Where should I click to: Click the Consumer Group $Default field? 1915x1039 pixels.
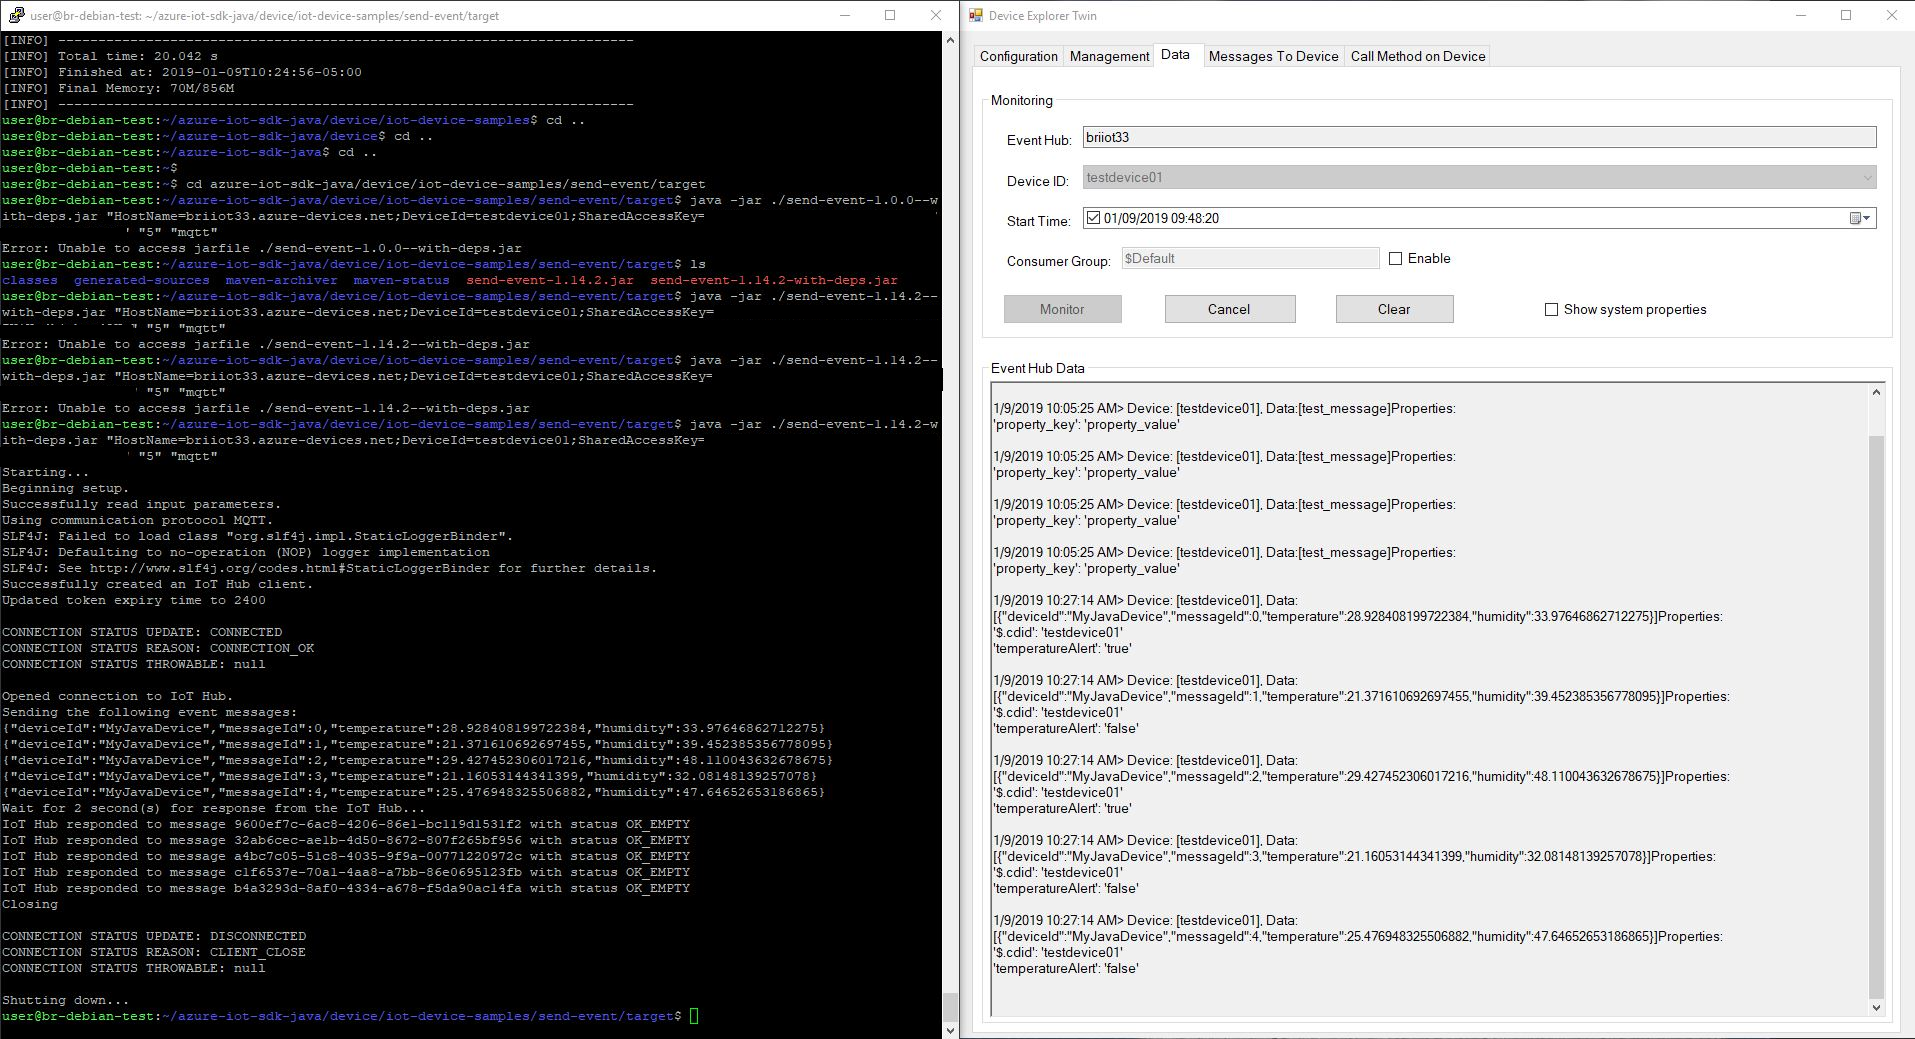tap(1250, 259)
